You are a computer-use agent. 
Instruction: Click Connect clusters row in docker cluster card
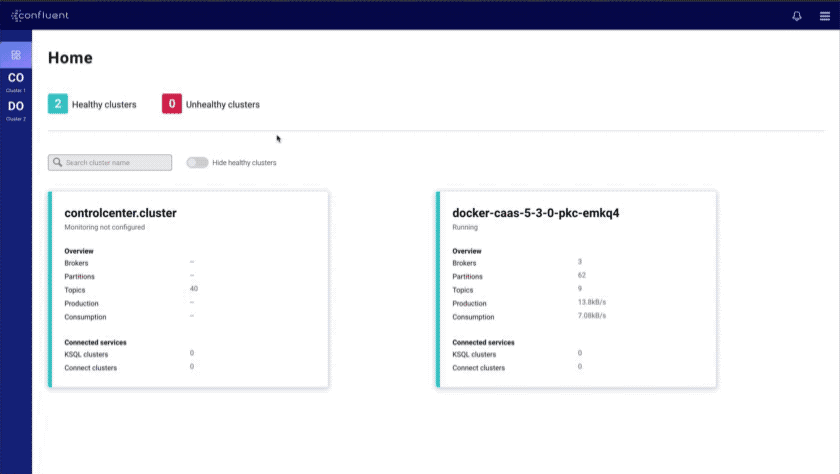(x=517, y=367)
